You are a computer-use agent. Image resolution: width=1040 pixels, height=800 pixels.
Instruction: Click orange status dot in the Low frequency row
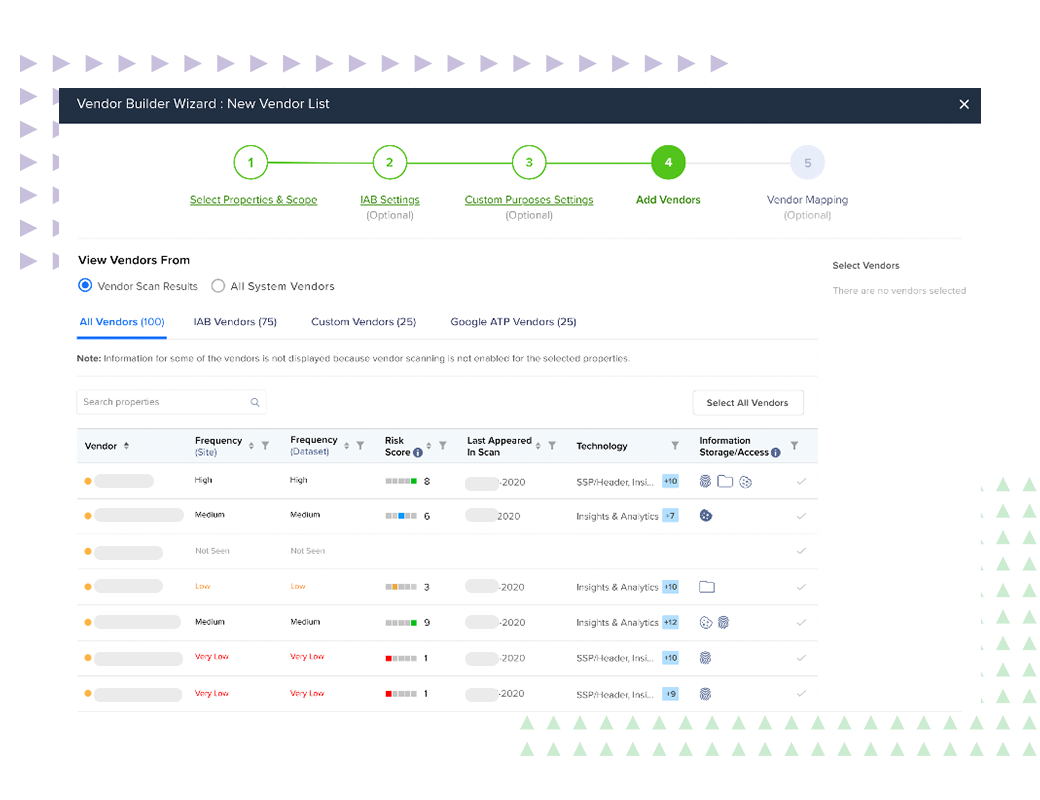click(88, 586)
